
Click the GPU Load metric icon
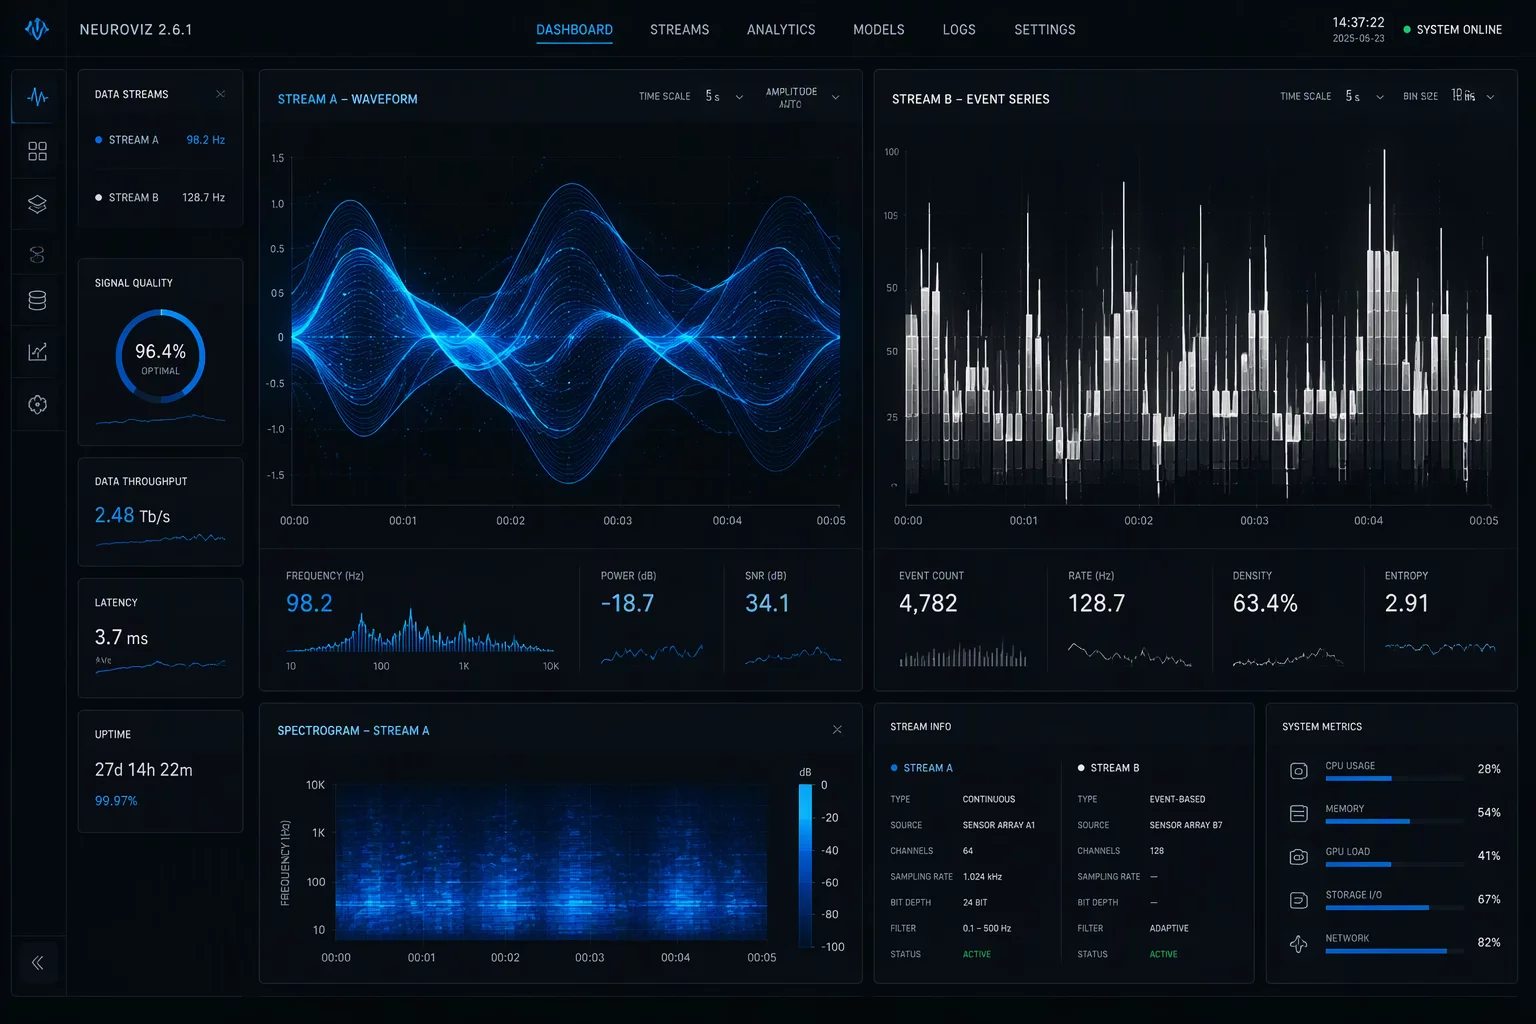(x=1298, y=857)
